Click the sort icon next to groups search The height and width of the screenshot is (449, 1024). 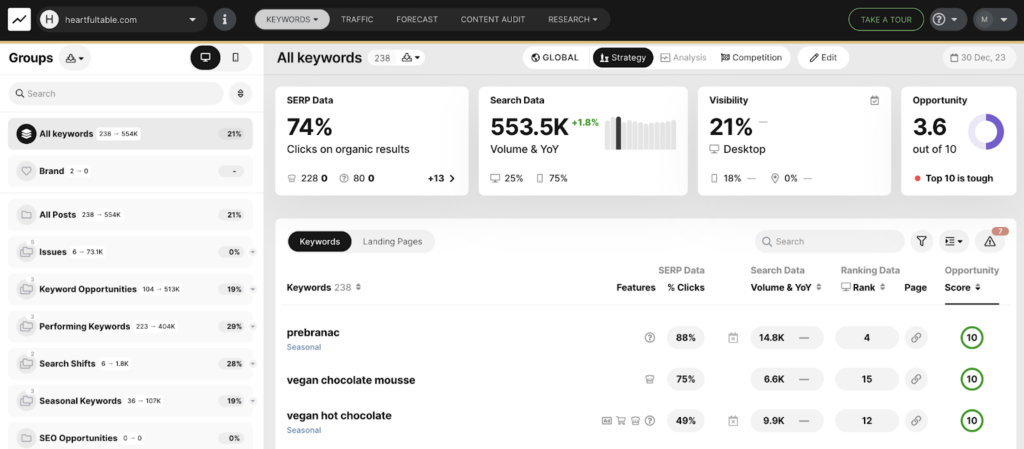[x=240, y=93]
